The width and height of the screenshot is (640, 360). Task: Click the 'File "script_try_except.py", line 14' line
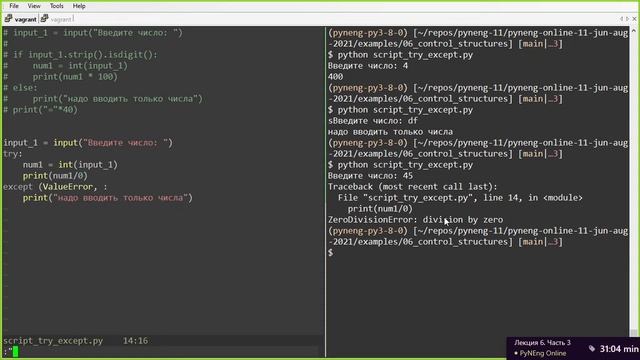pos(460,198)
